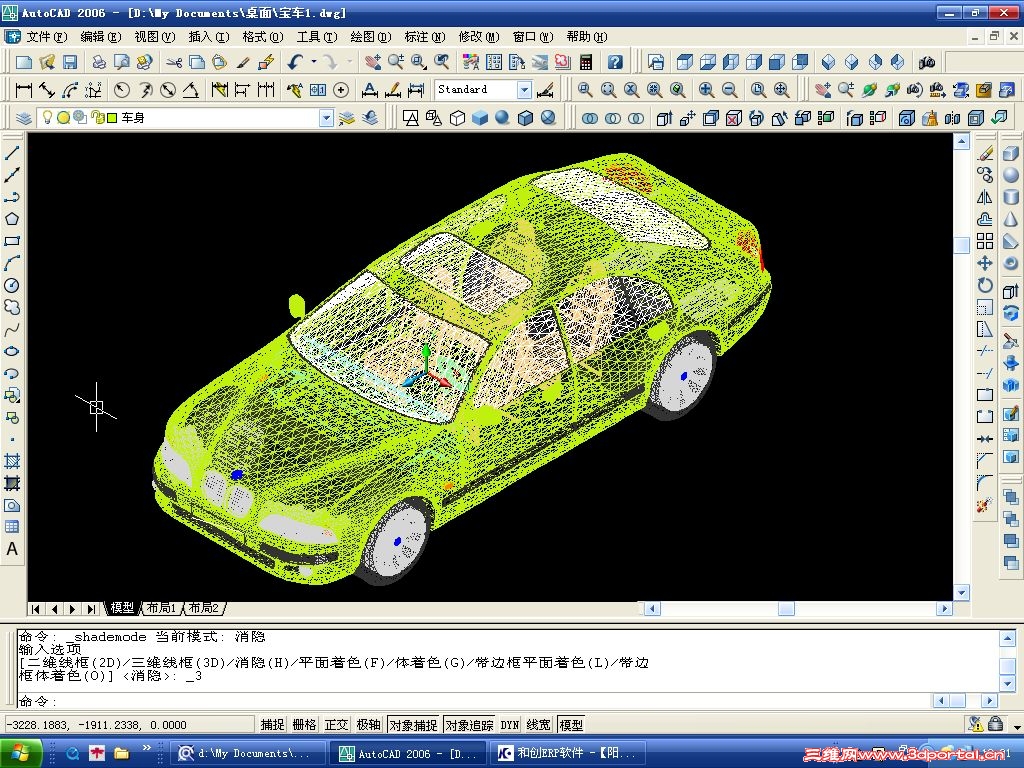Open the d:\My Documents taskbar button

248,754
